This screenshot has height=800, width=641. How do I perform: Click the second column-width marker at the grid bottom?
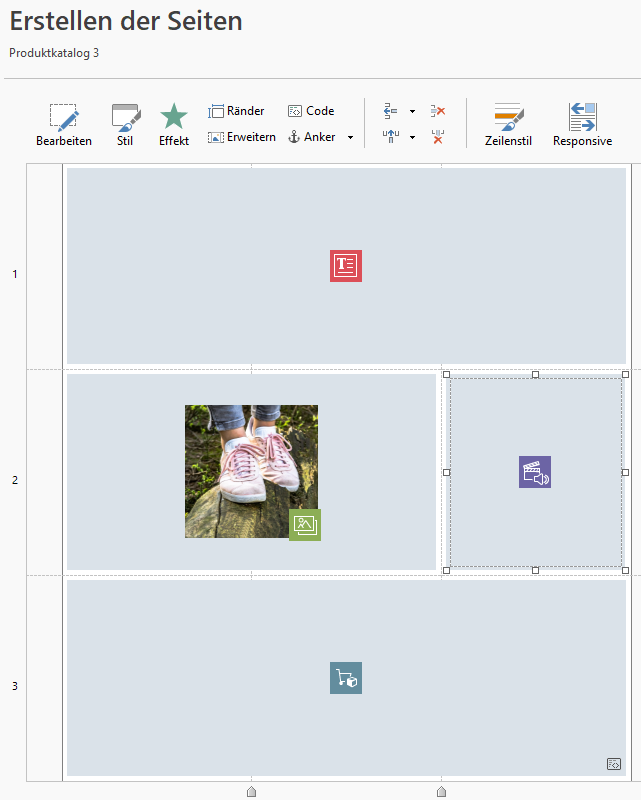441,791
